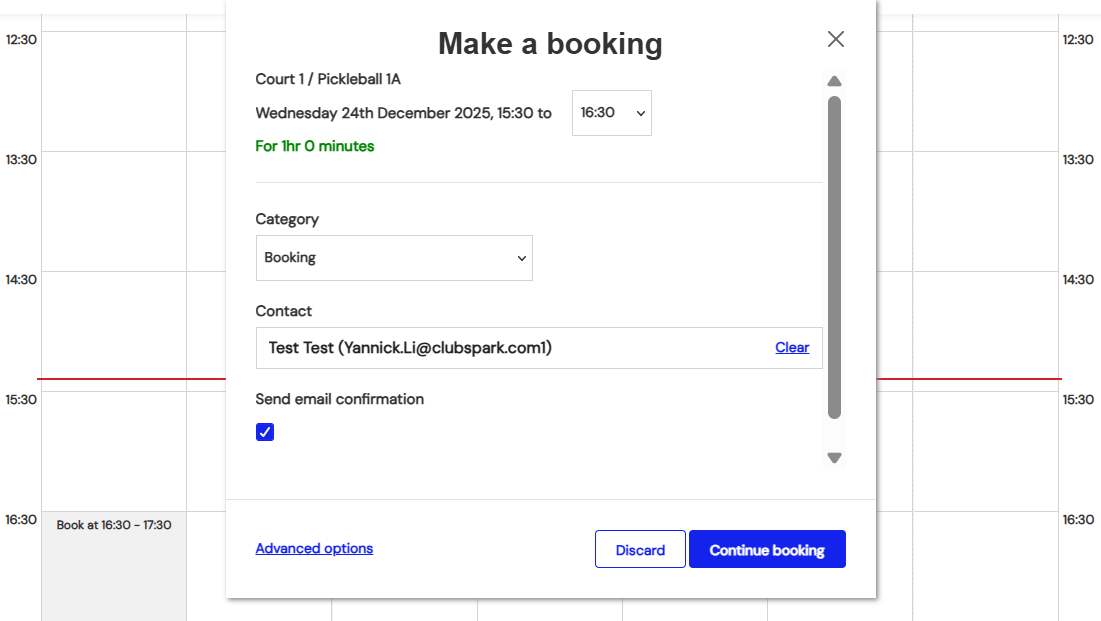Expand the Category dropdown showing Booking
The image size is (1101, 621).
394,258
